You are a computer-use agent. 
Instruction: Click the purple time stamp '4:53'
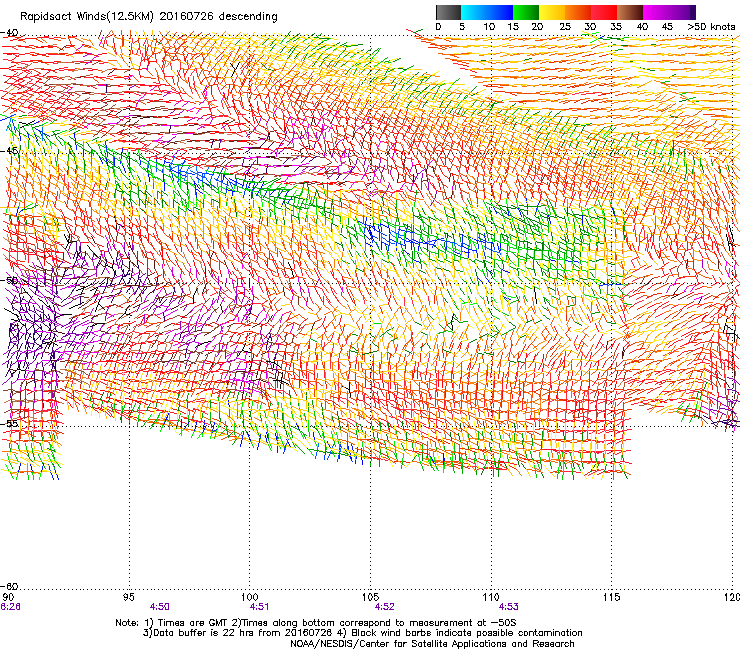(x=508, y=607)
